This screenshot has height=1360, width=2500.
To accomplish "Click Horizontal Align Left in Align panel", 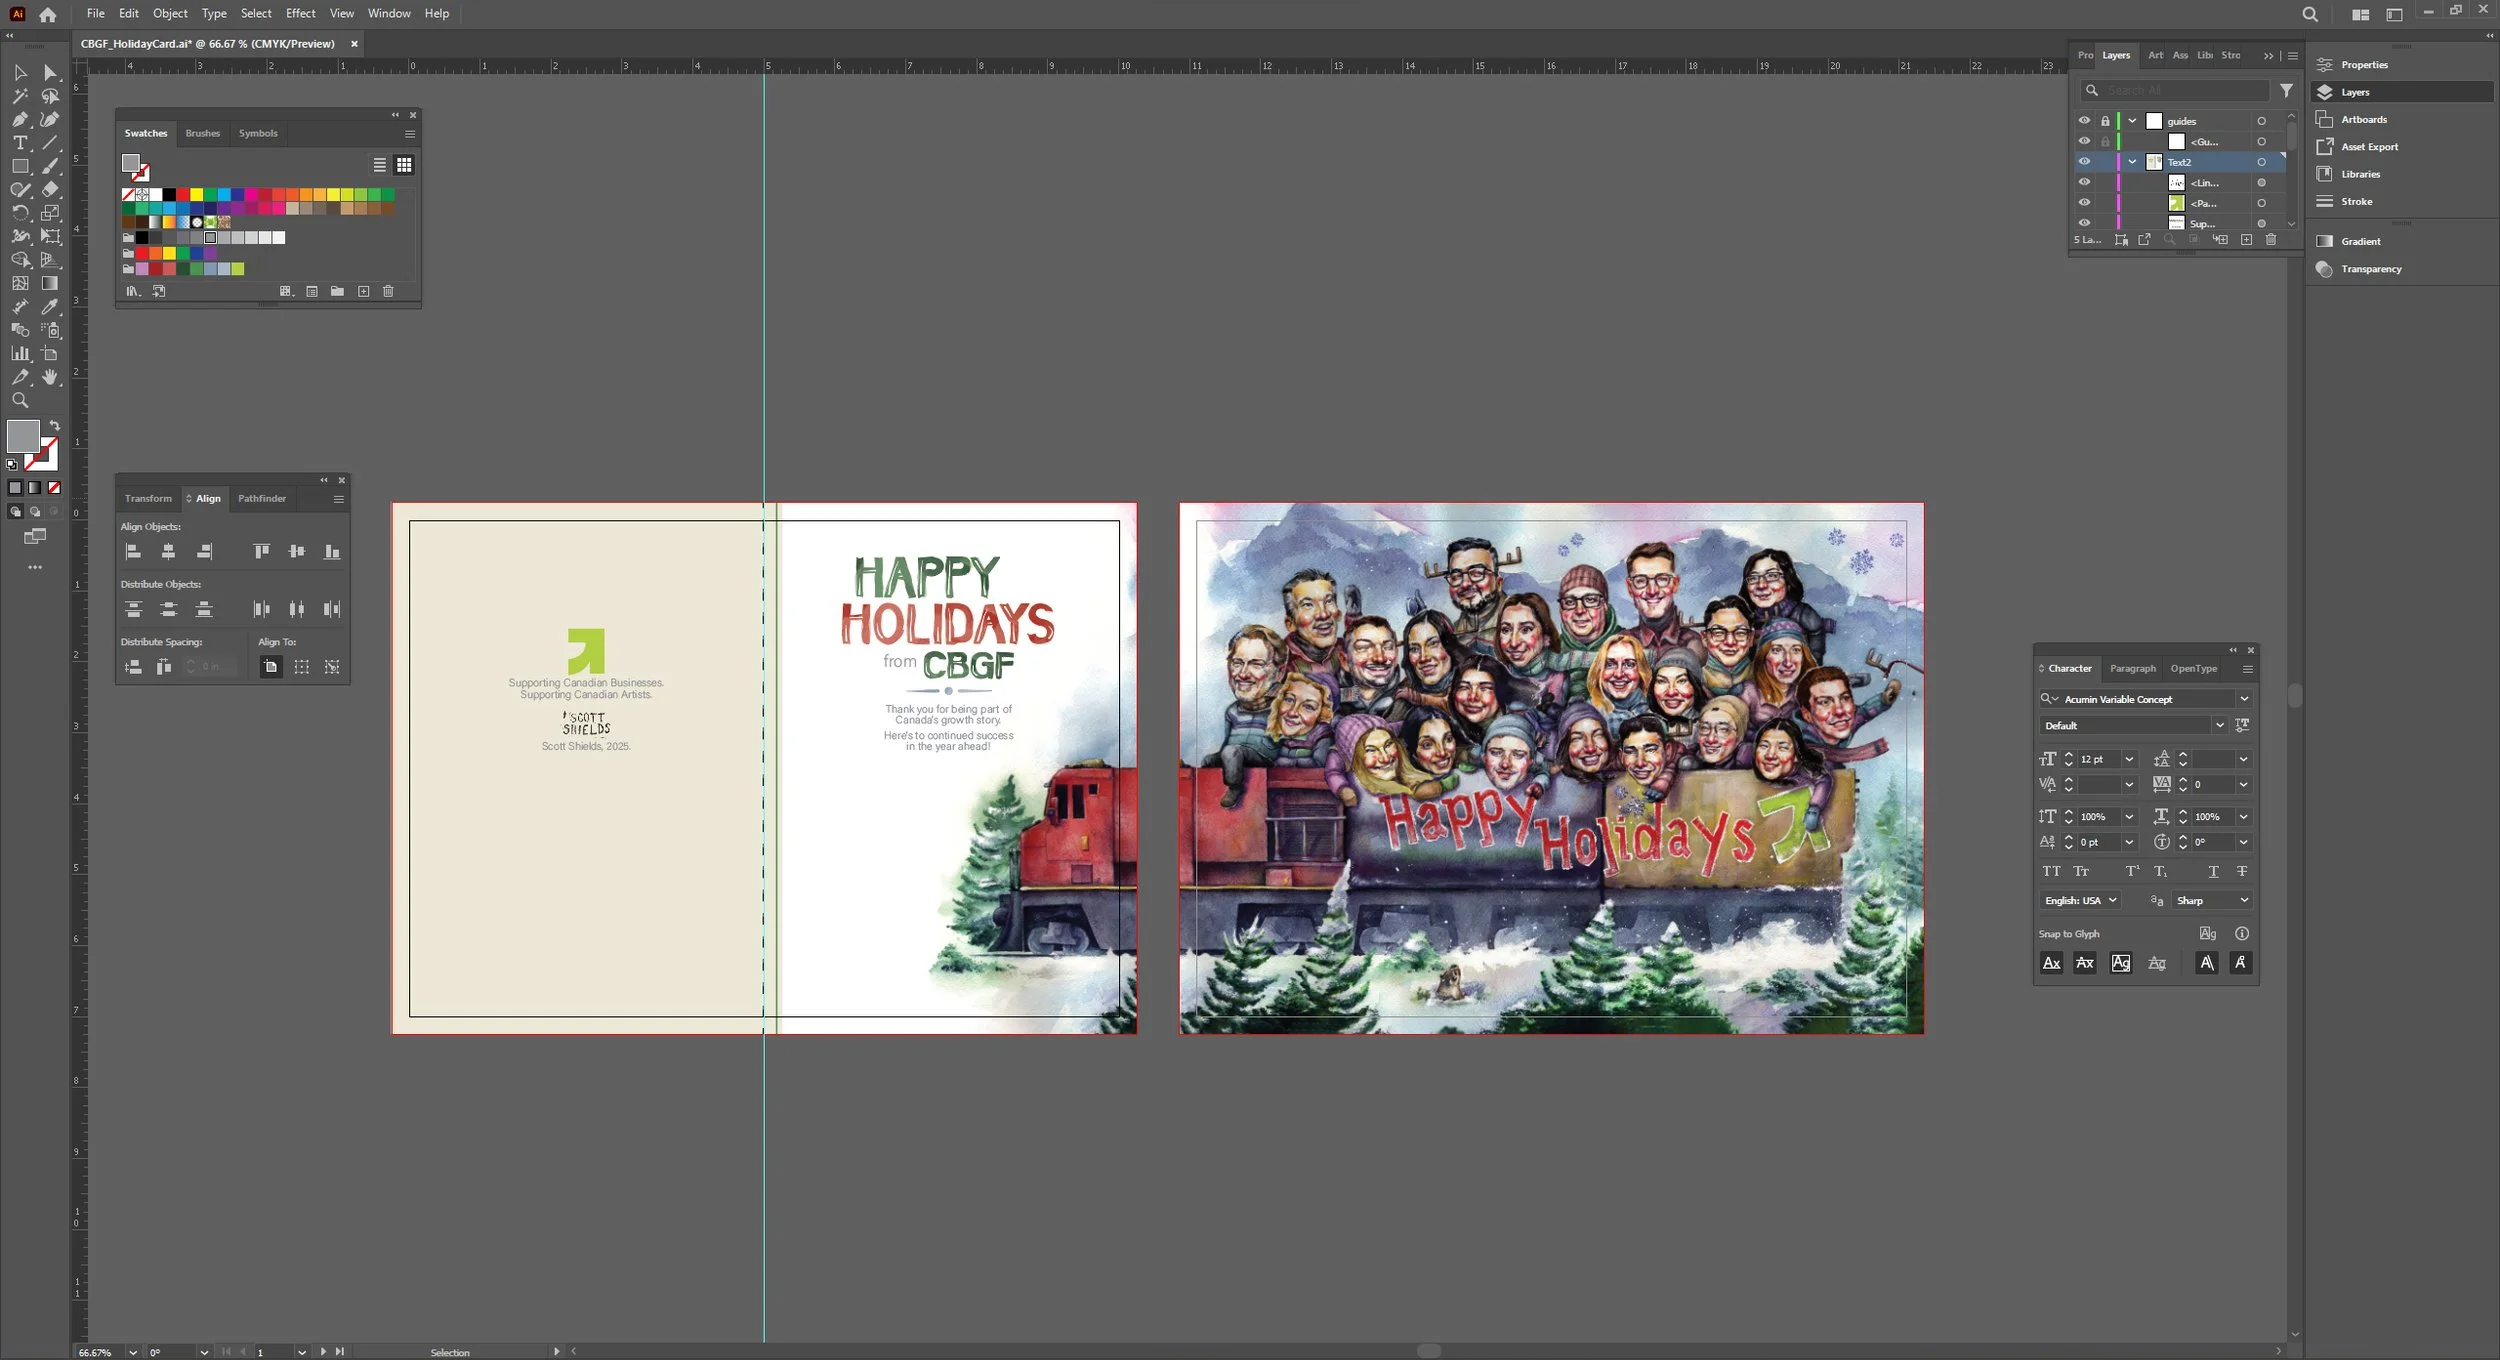I will pyautogui.click(x=133, y=551).
